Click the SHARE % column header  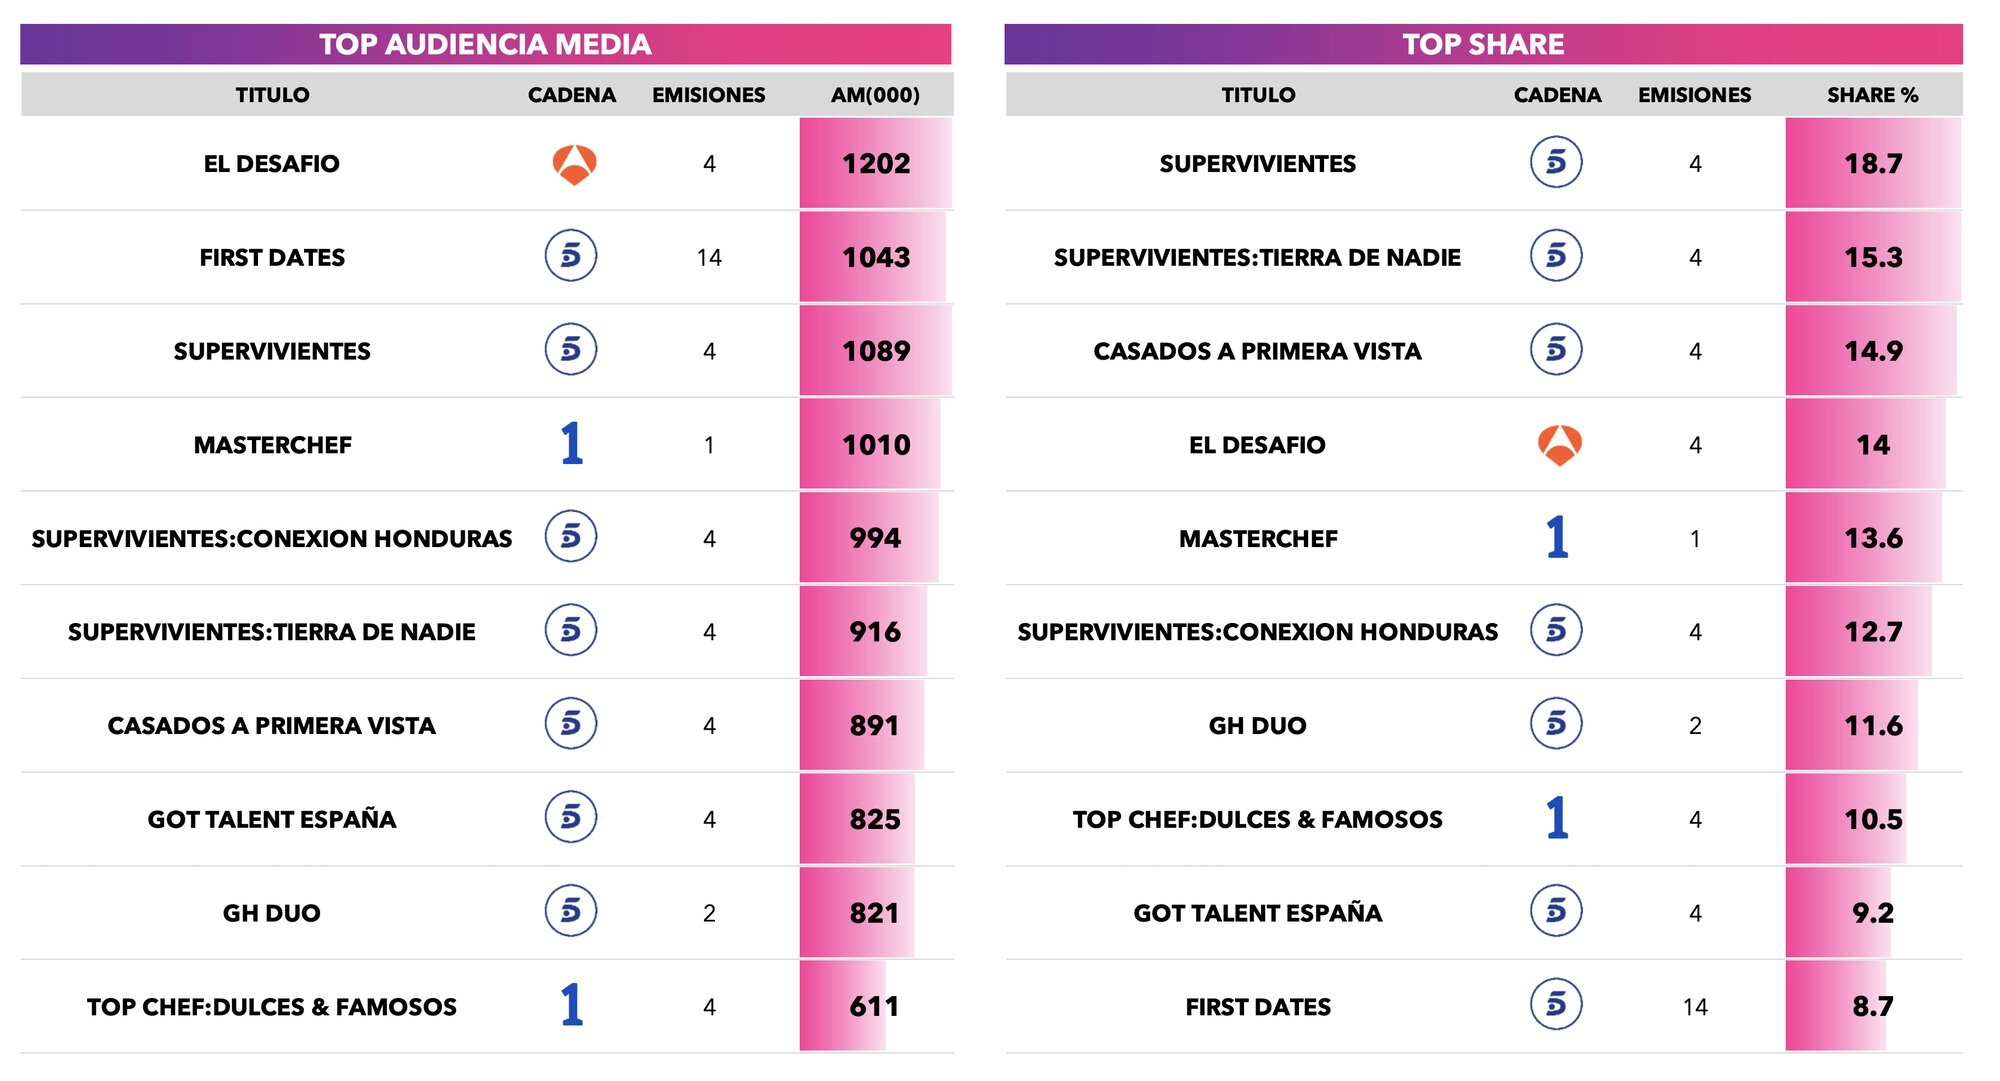1872,95
